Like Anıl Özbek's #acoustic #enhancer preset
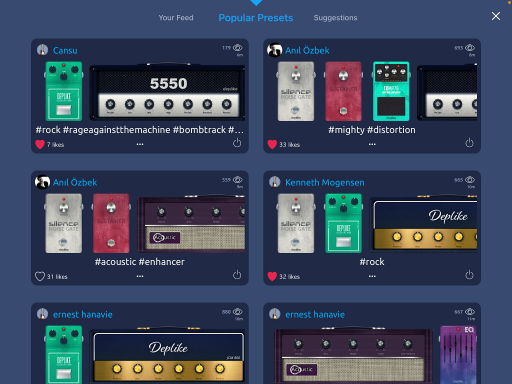 click(x=40, y=276)
